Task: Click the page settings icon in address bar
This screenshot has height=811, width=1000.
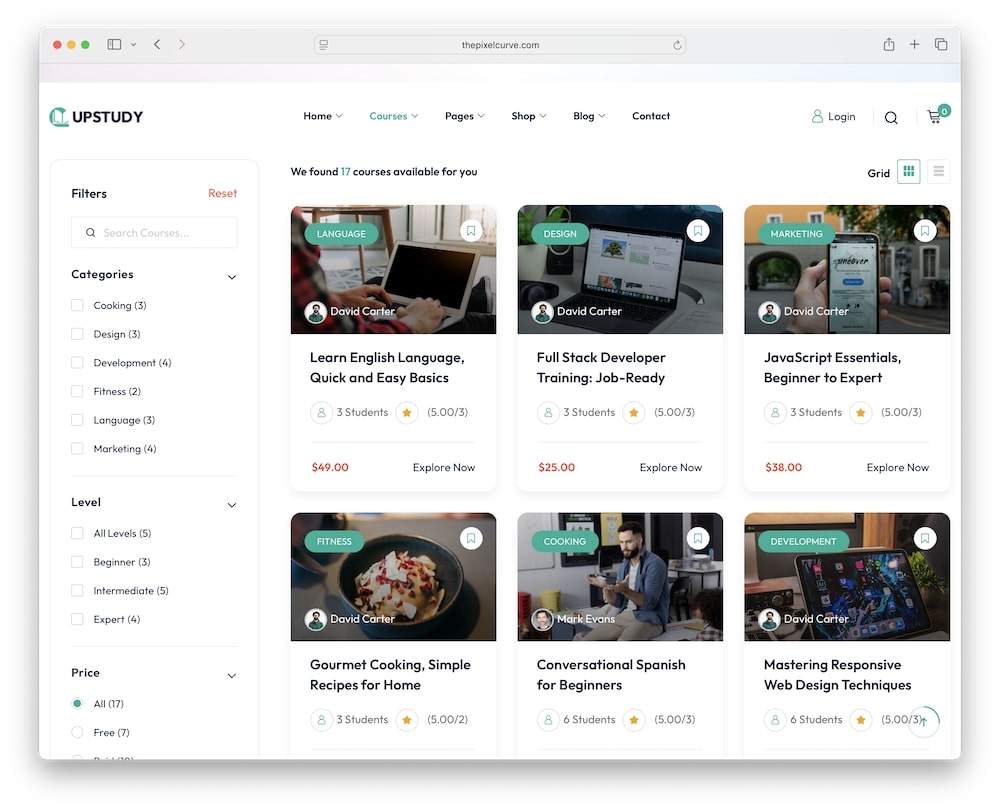Action: [x=324, y=45]
